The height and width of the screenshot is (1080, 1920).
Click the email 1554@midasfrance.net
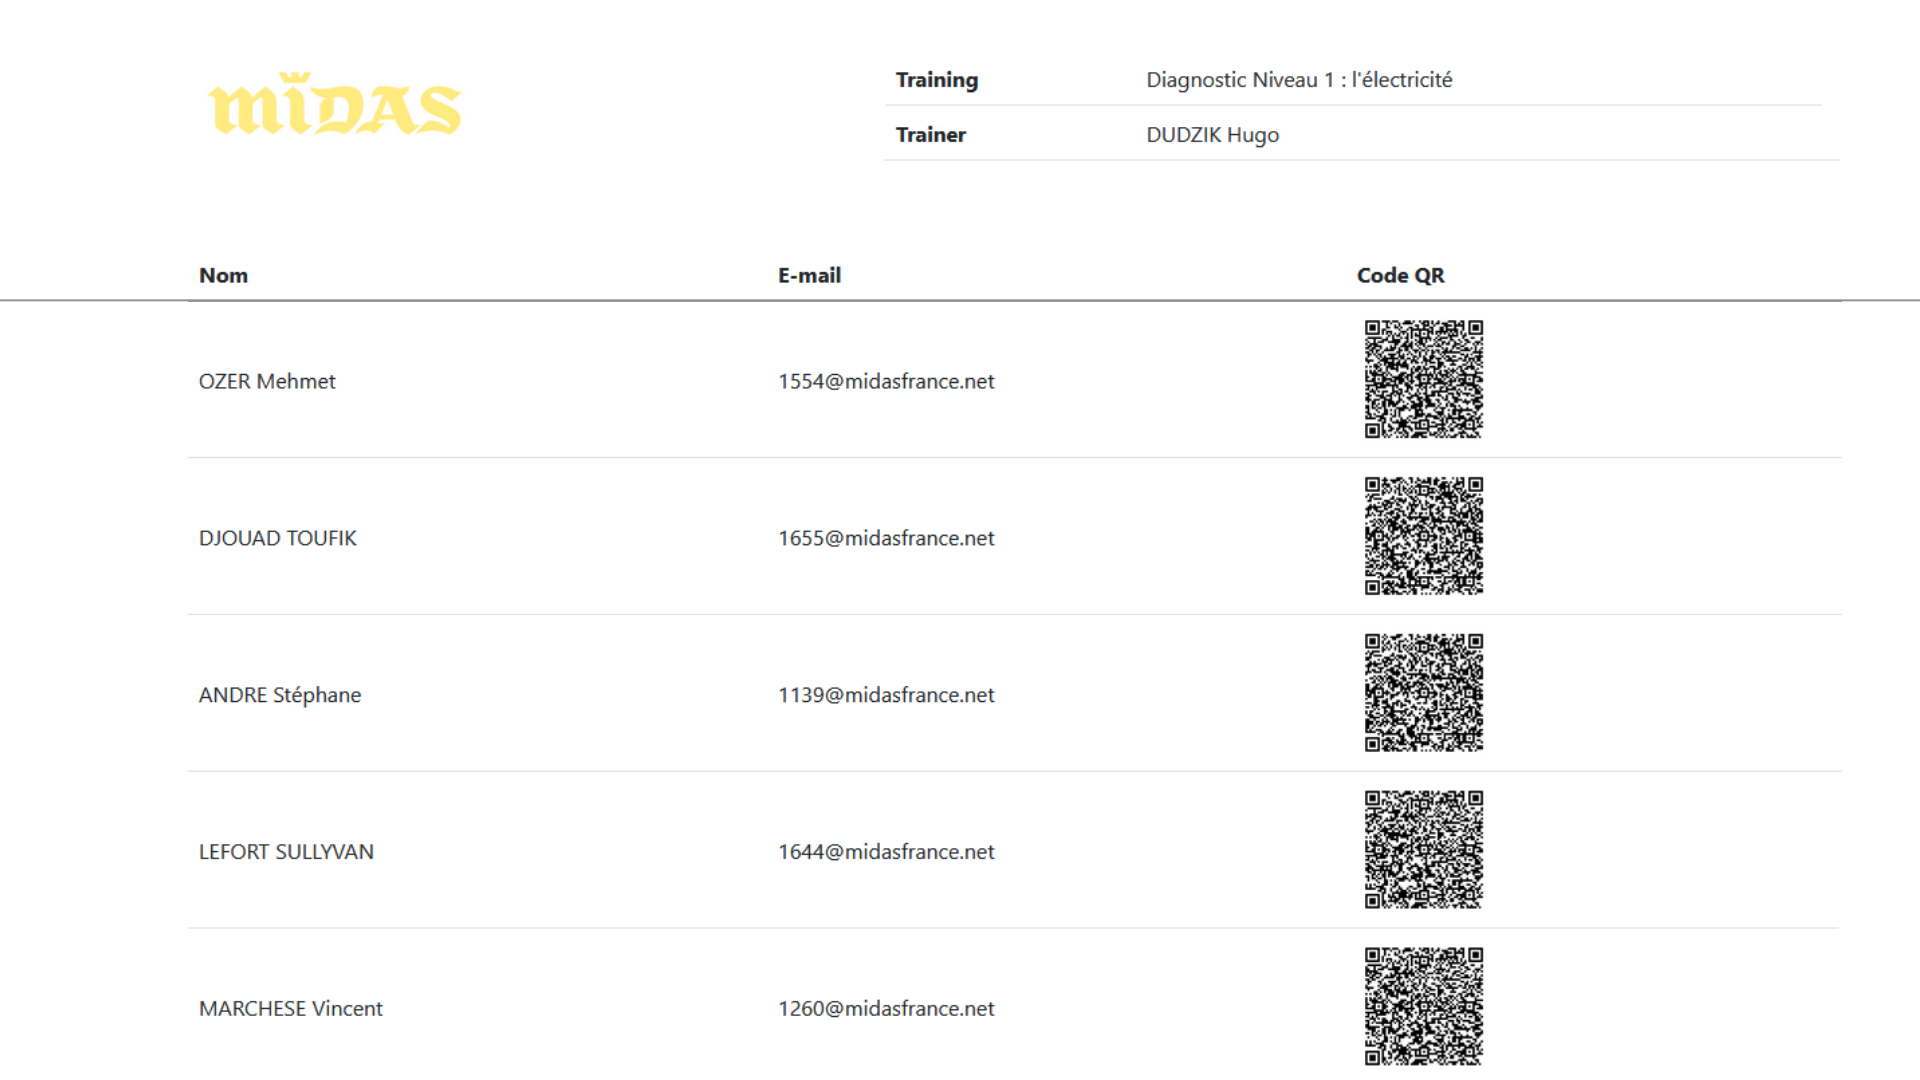click(x=886, y=381)
